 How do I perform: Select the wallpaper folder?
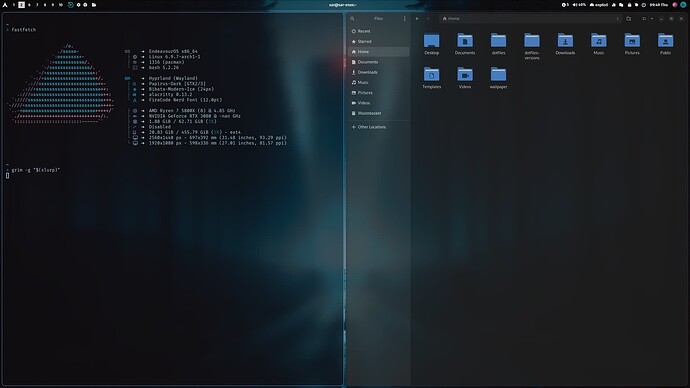(x=498, y=78)
